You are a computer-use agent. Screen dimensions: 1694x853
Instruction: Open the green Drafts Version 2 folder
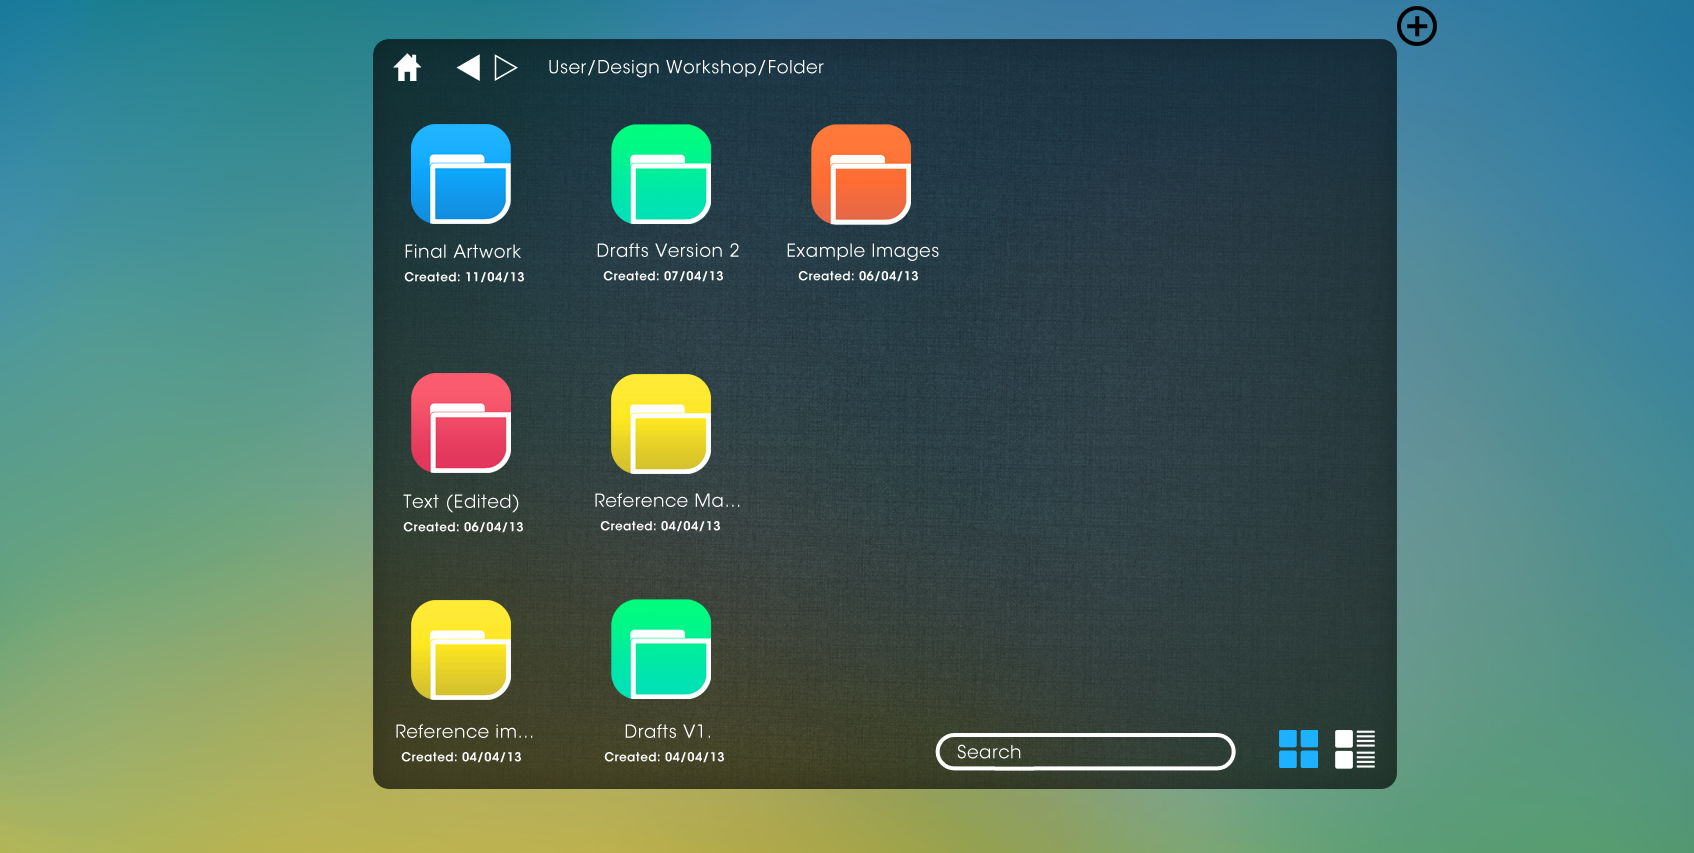pyautogui.click(x=661, y=174)
